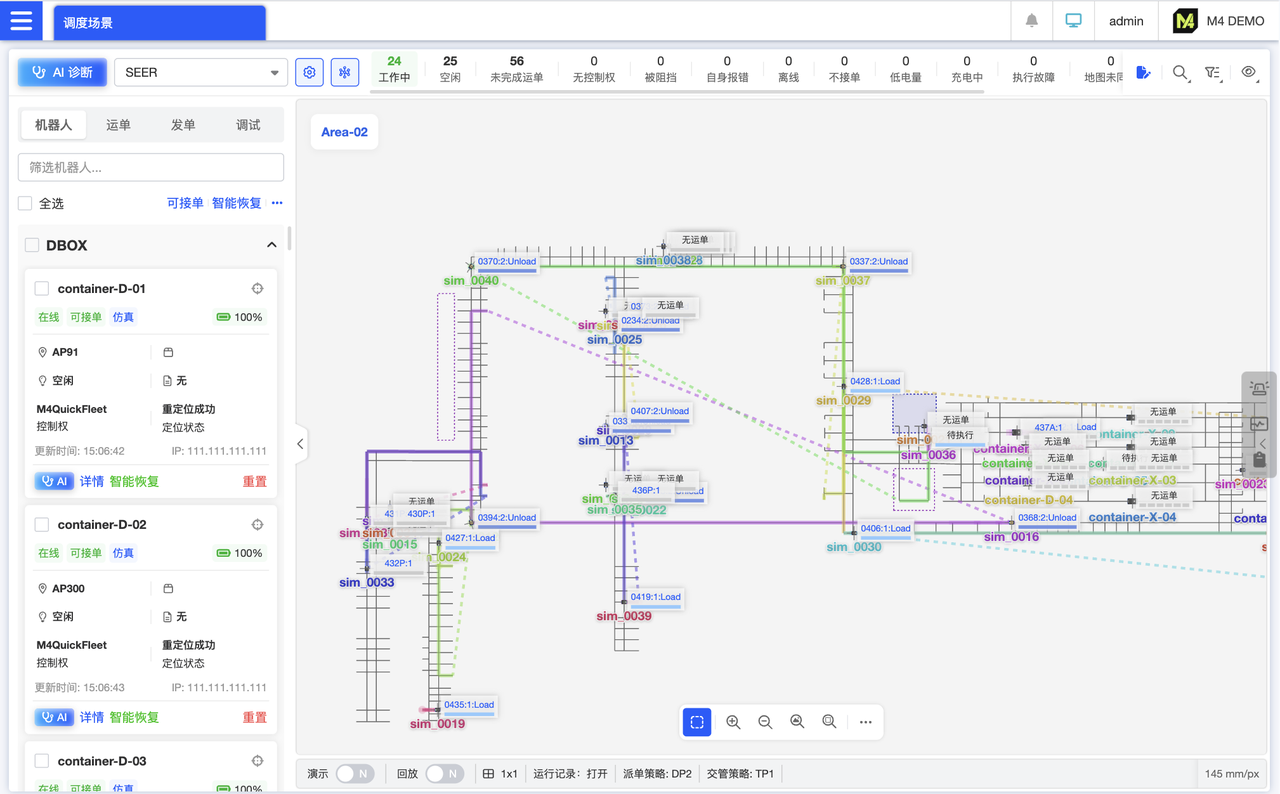Click 重置 link for container-D-01

(255, 482)
